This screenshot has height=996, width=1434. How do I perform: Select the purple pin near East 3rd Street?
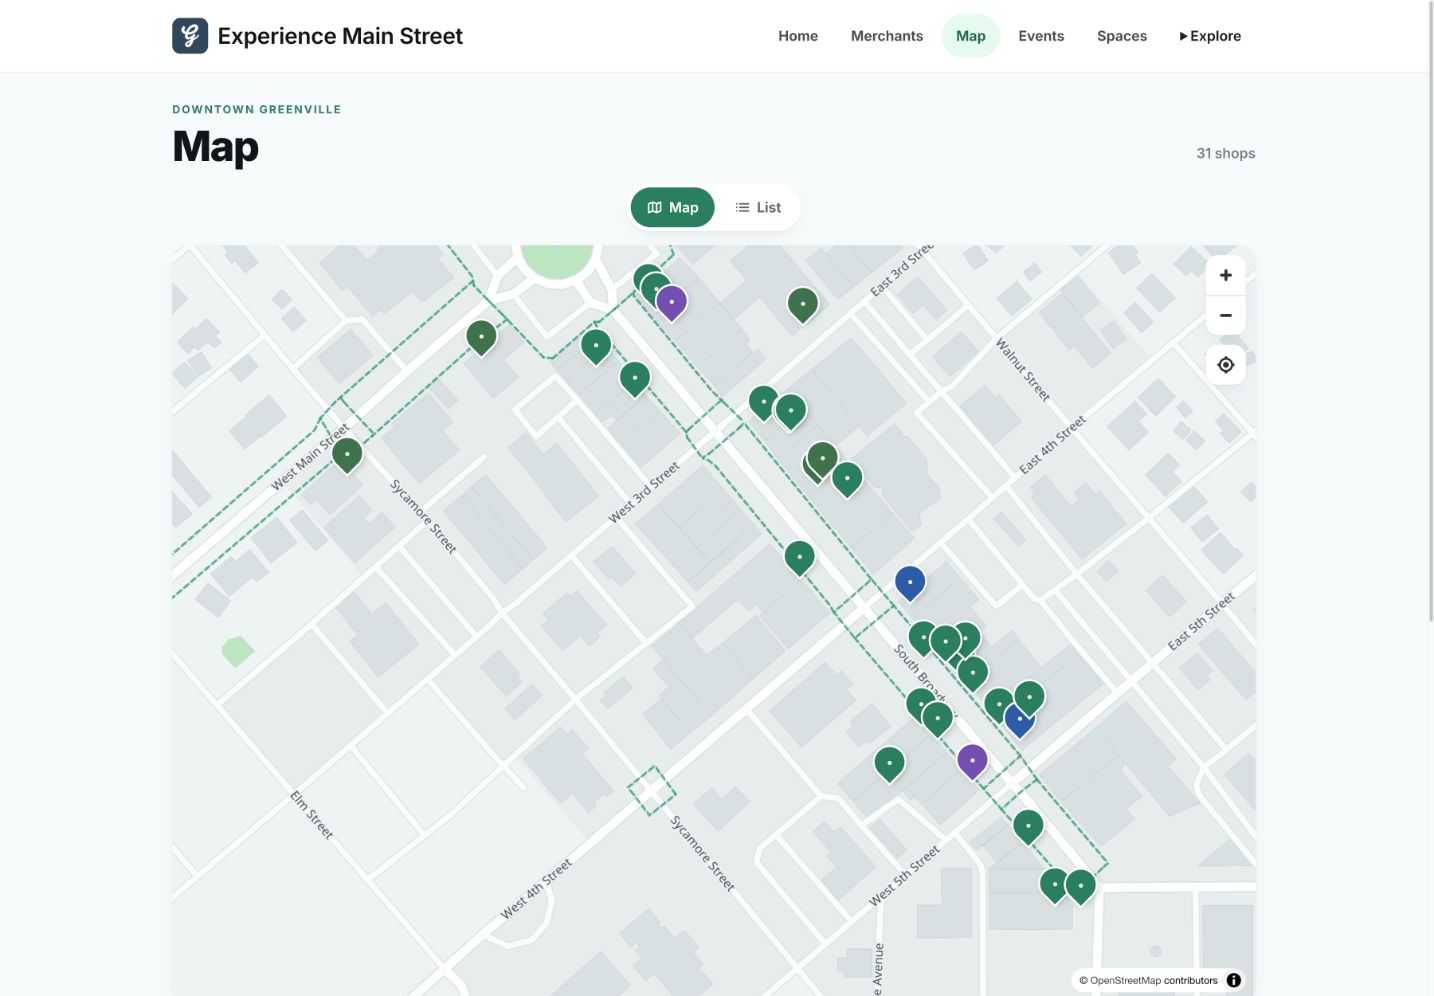point(672,302)
